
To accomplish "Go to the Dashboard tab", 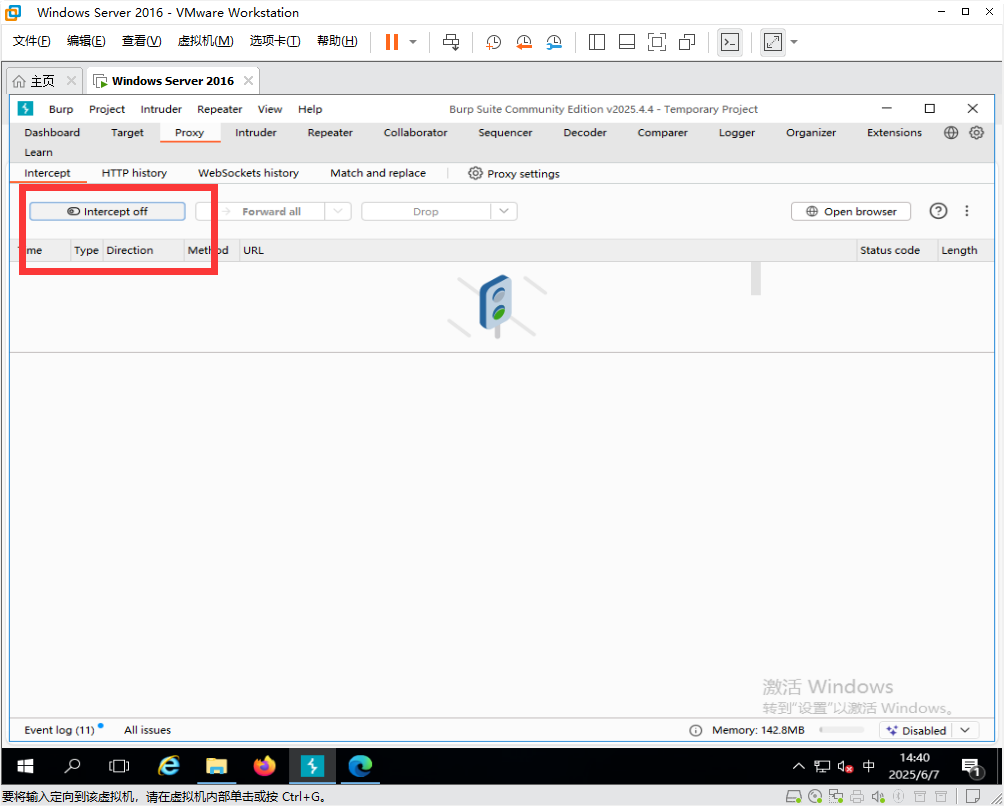I will pyautogui.click(x=52, y=133).
